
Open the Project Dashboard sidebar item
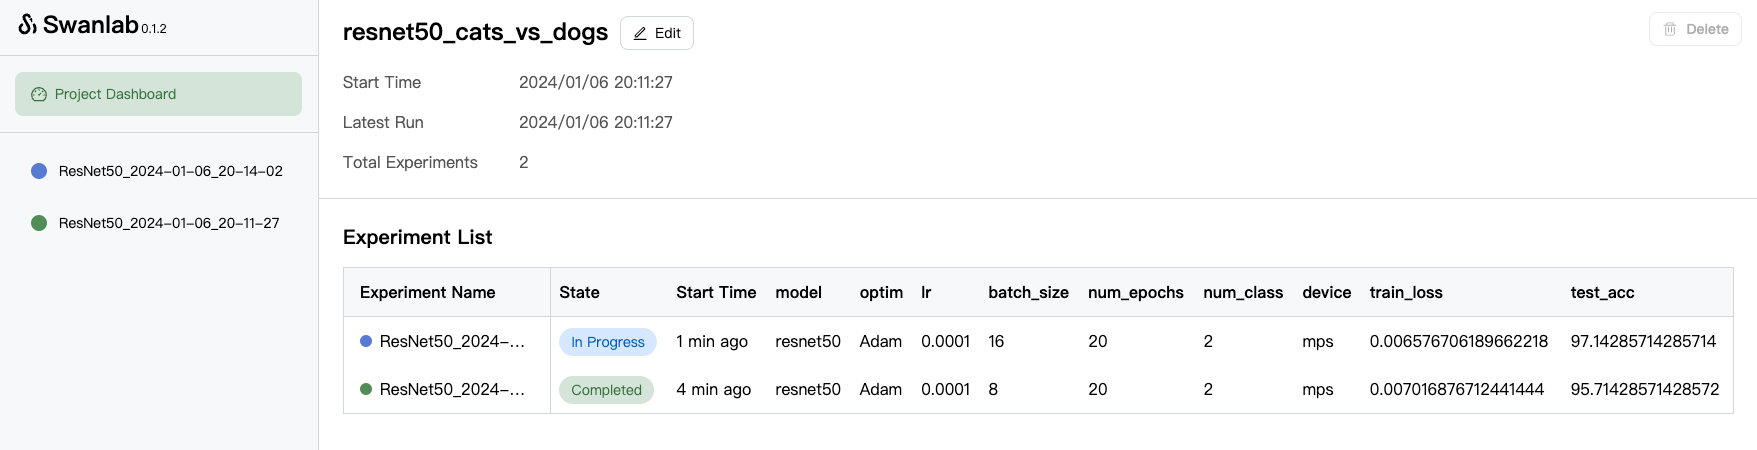click(x=158, y=94)
